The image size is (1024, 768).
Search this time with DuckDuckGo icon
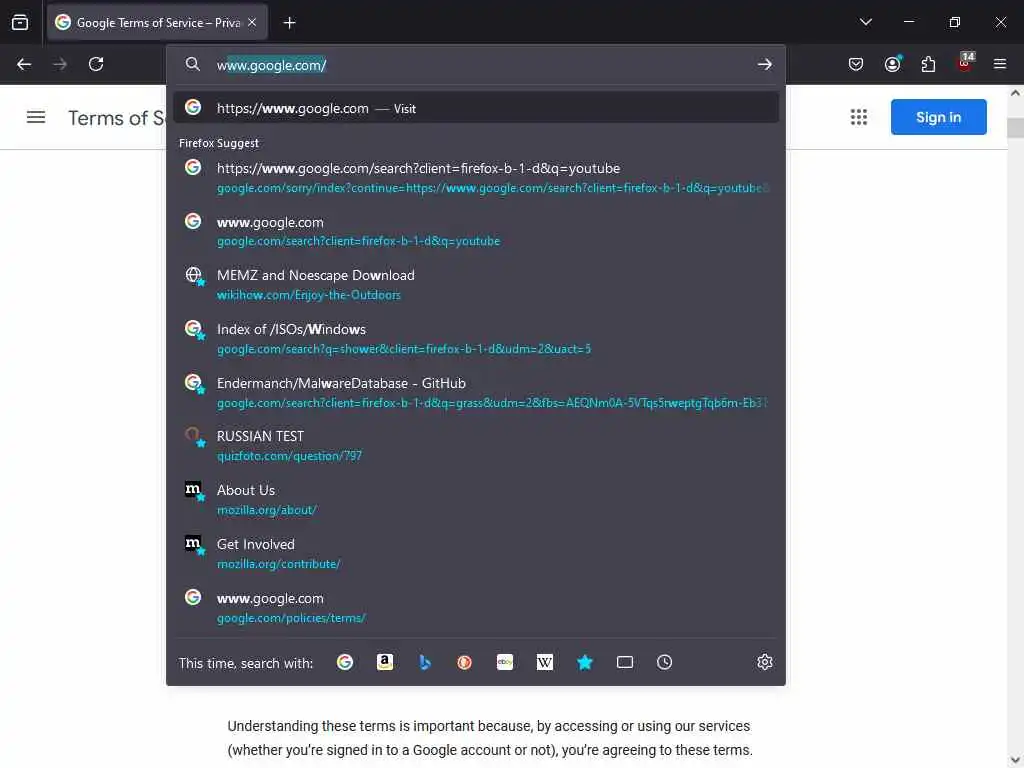tap(464, 662)
